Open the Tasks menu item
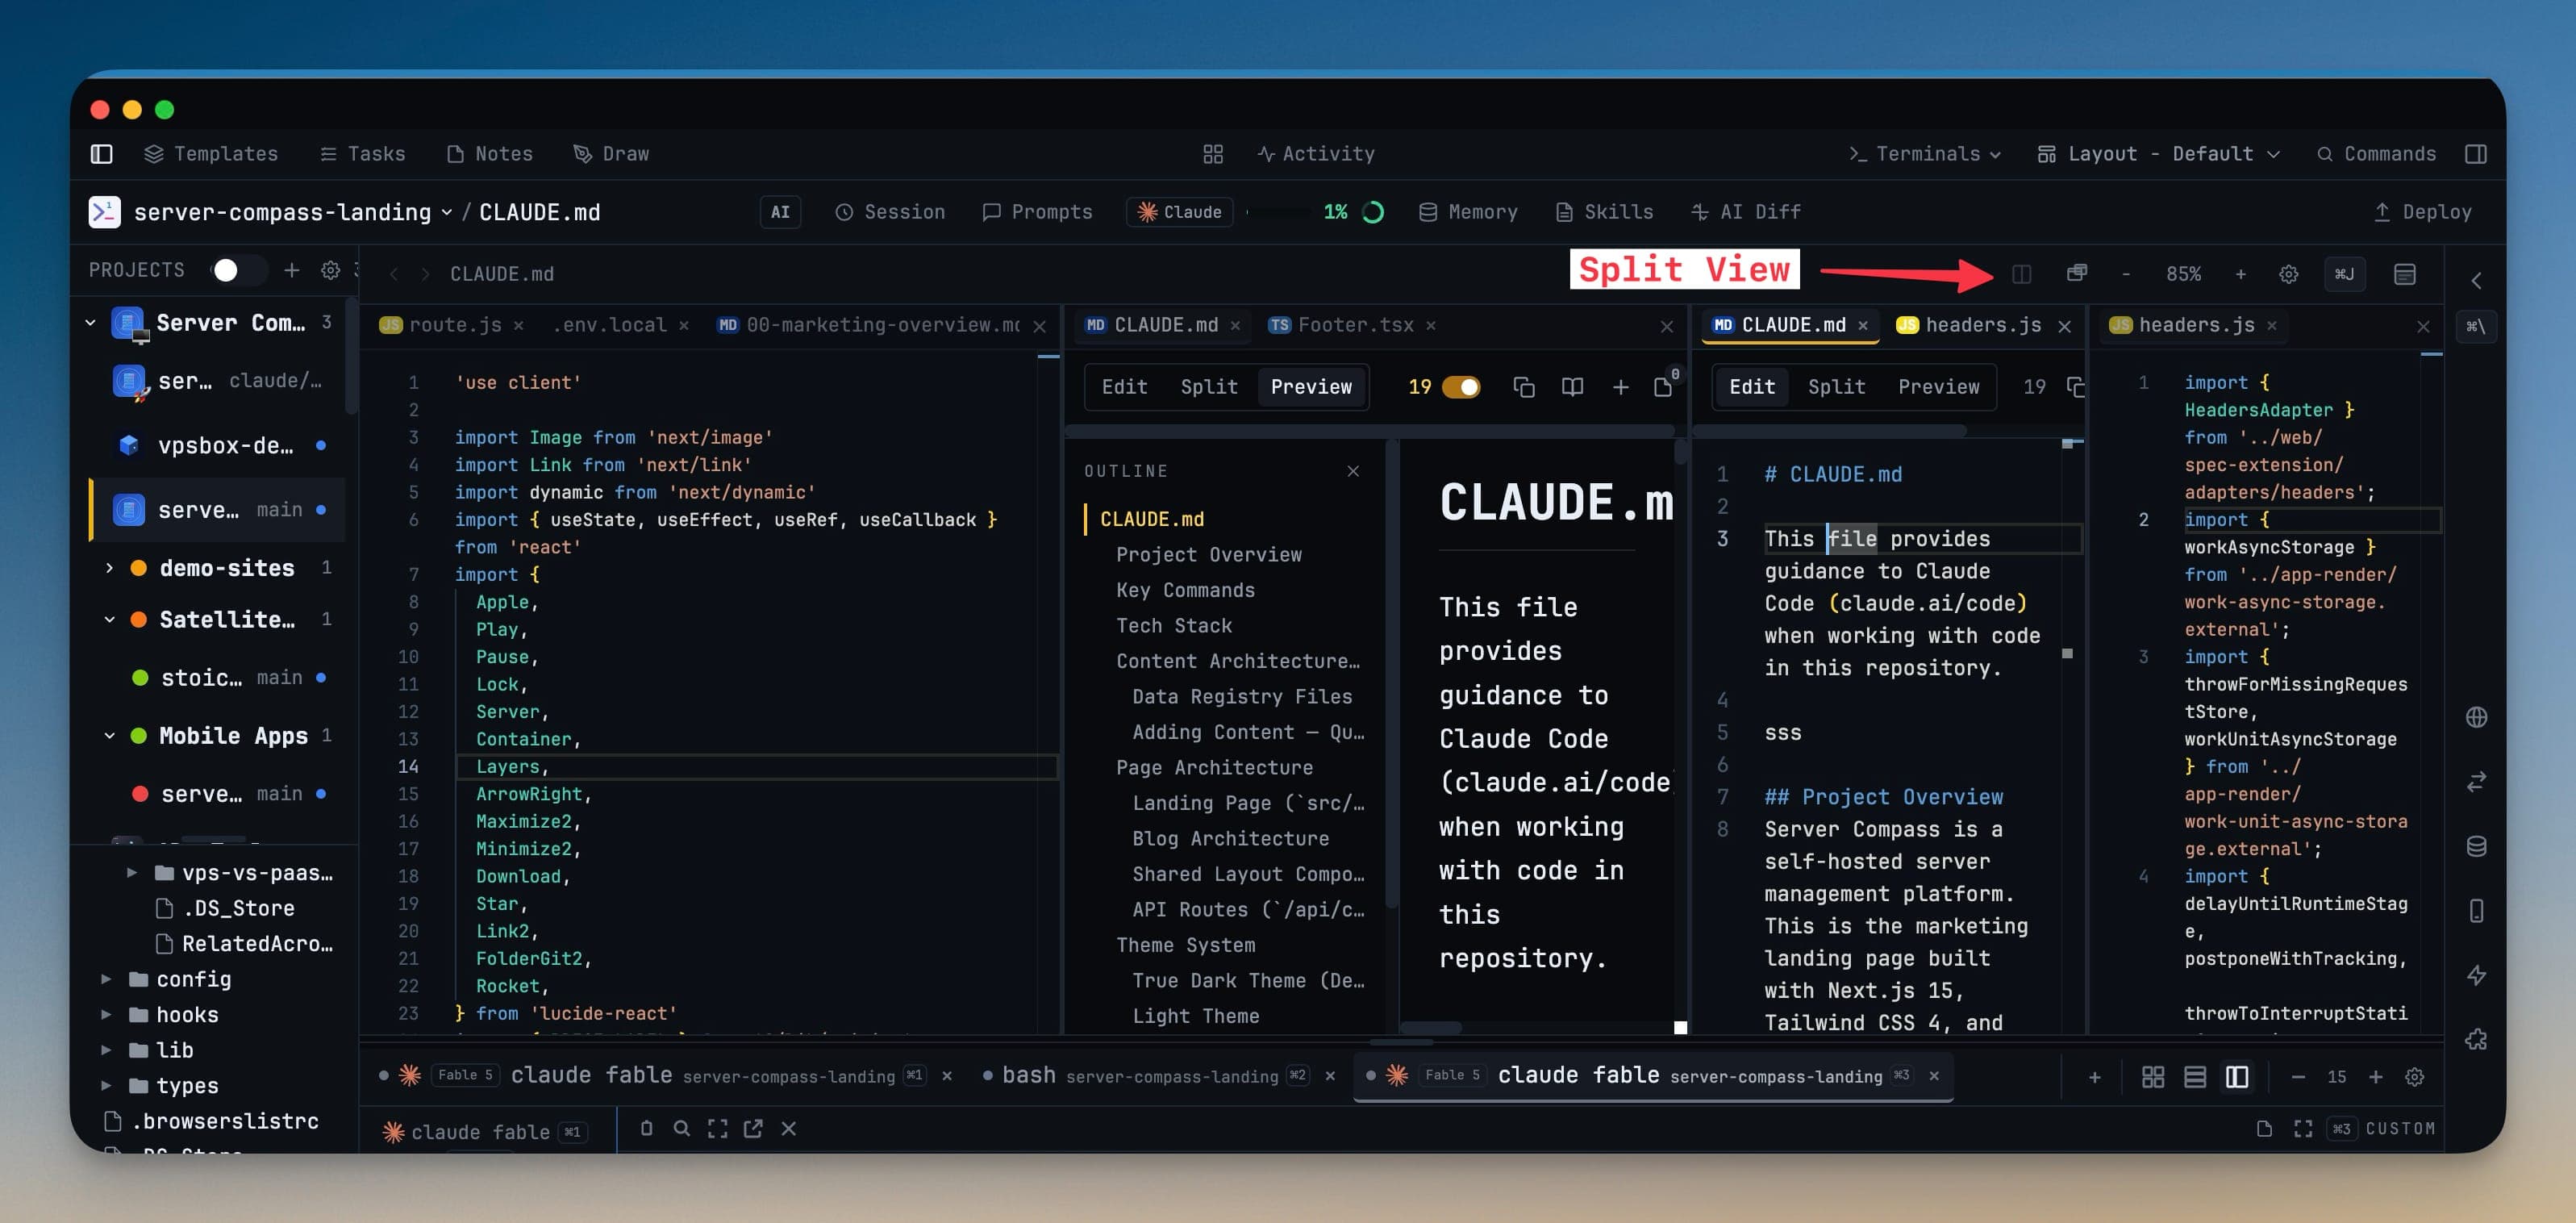 pyautogui.click(x=362, y=154)
